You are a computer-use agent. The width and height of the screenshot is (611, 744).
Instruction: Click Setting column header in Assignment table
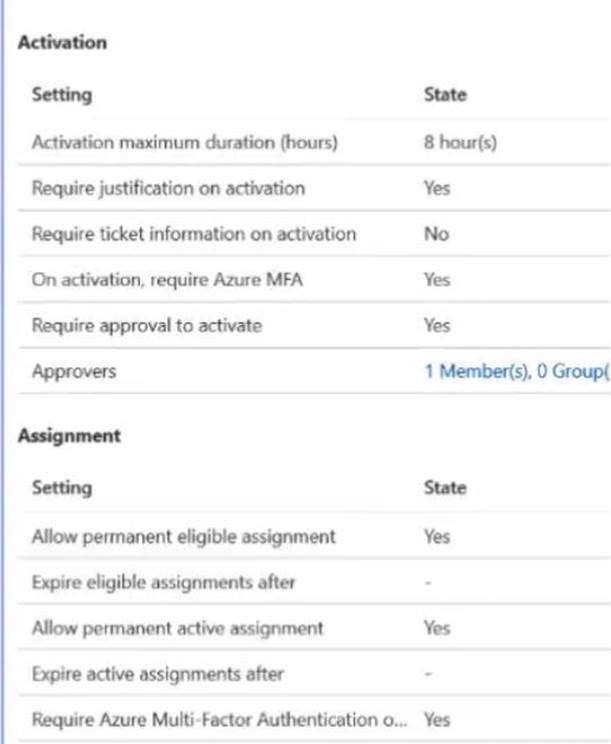pos(61,488)
